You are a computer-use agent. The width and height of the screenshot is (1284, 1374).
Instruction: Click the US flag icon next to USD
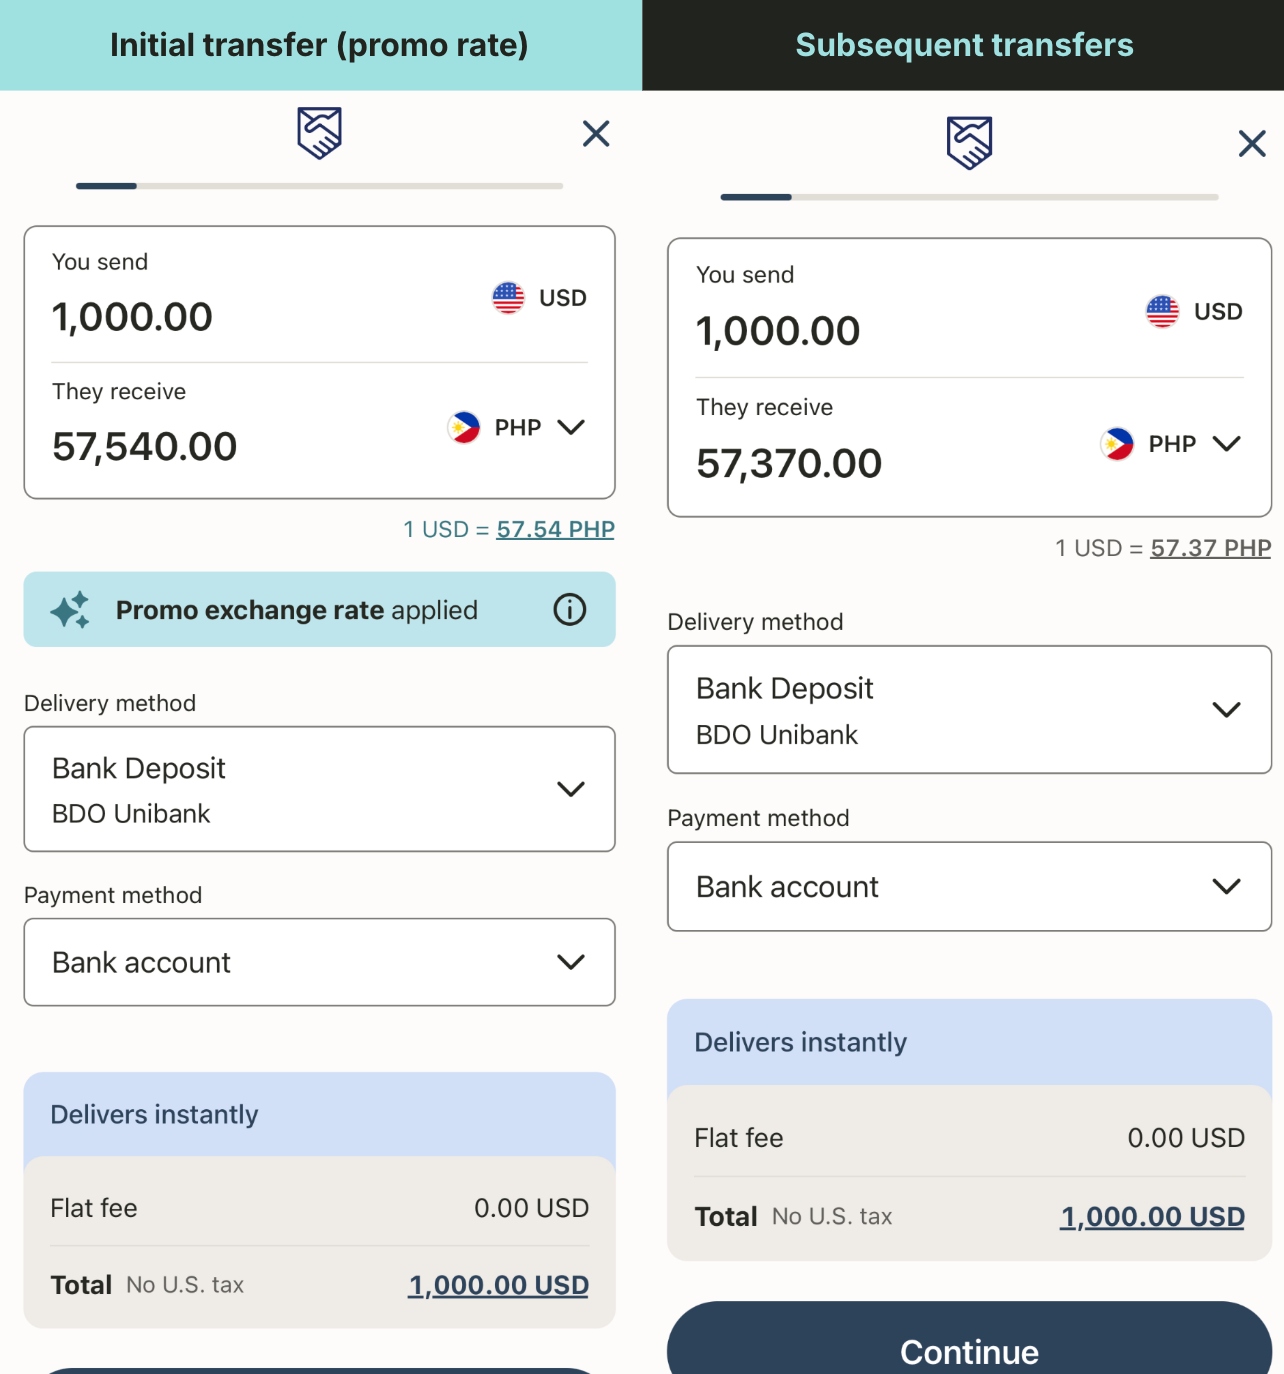click(508, 296)
